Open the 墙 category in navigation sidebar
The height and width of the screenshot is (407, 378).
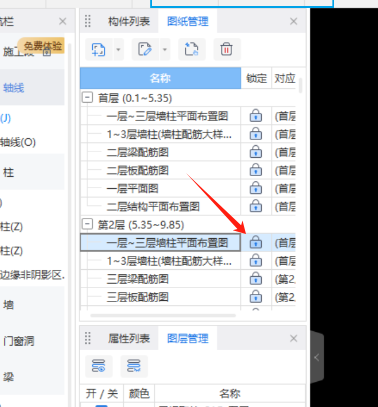pyautogui.click(x=32, y=304)
